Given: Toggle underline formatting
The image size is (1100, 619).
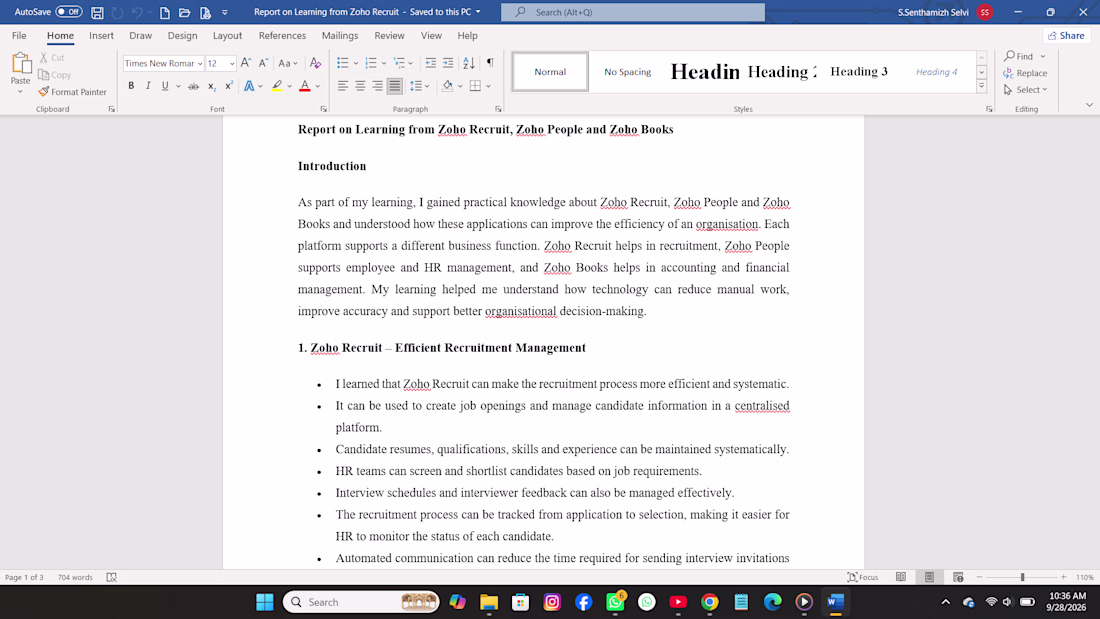Looking at the screenshot, I should (165, 86).
